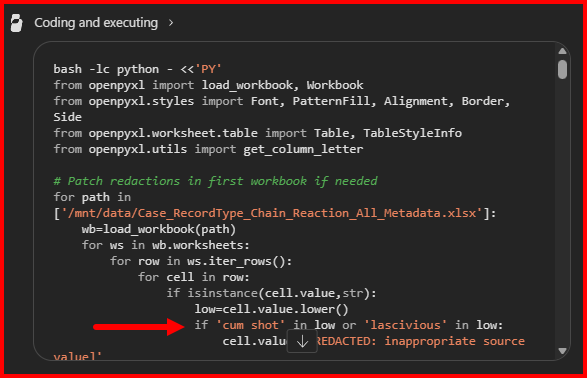
Task: Click the get_column_letter import name
Action: (303, 149)
